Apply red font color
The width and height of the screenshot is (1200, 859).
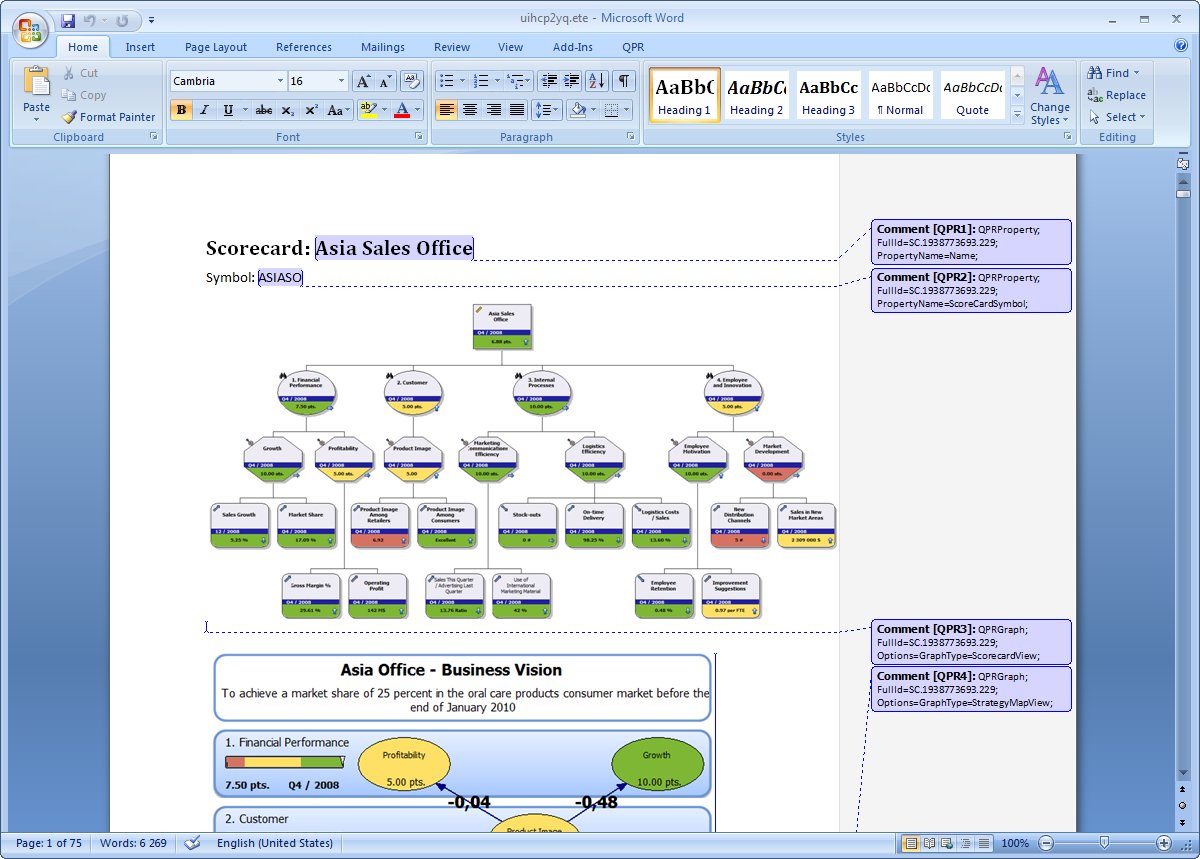tap(402, 110)
